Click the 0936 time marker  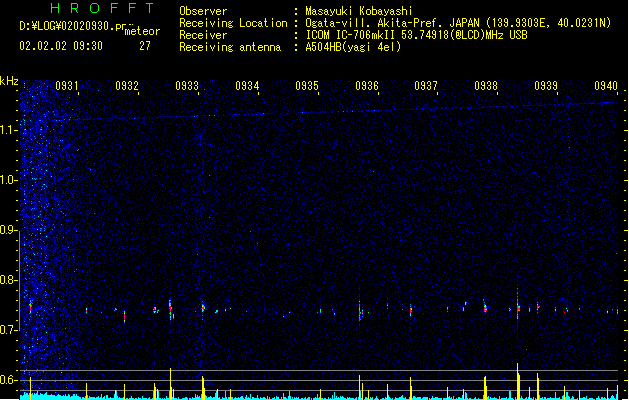(367, 86)
